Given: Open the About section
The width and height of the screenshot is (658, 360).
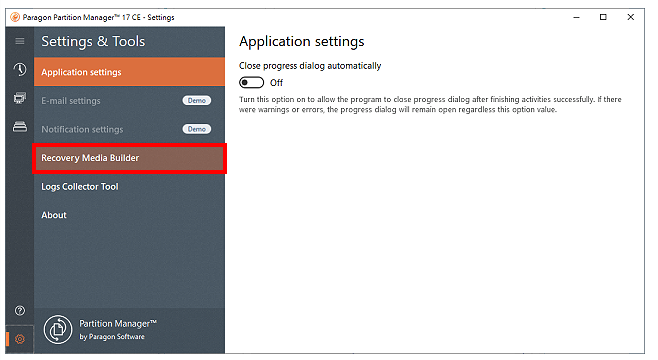Looking at the screenshot, I should [x=129, y=215].
